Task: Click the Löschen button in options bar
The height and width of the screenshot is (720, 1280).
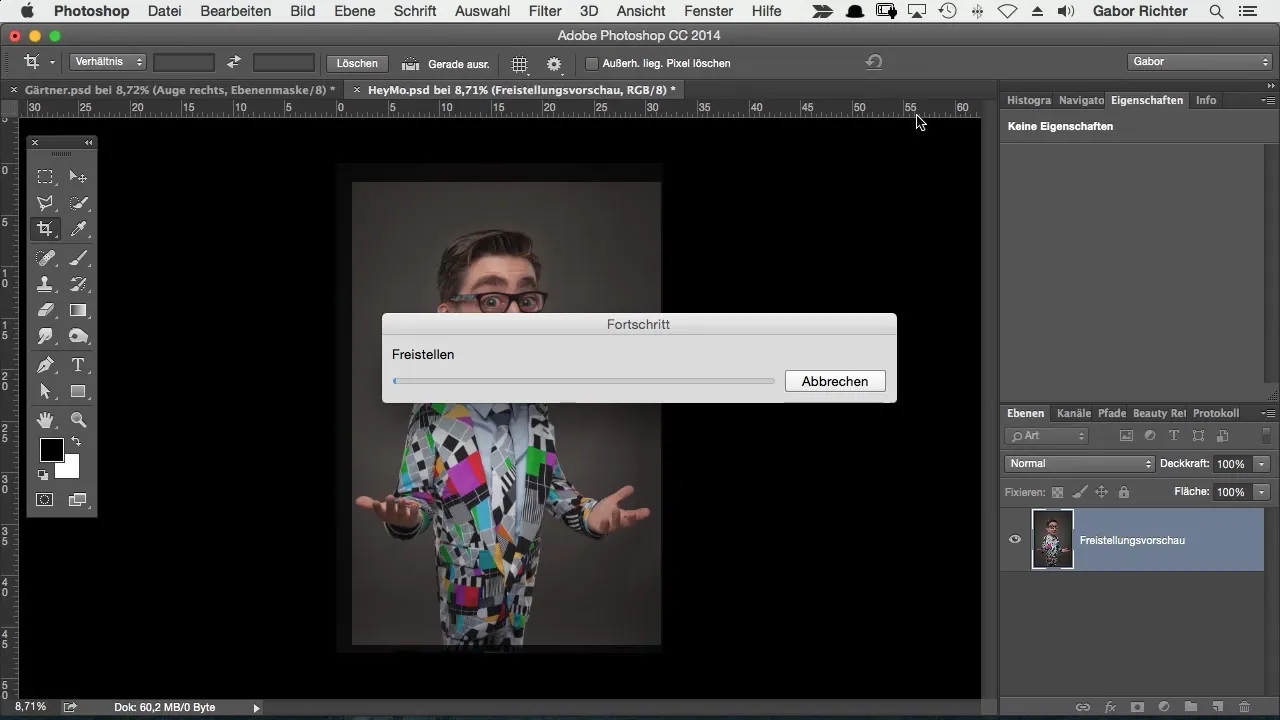Action: pyautogui.click(x=357, y=63)
